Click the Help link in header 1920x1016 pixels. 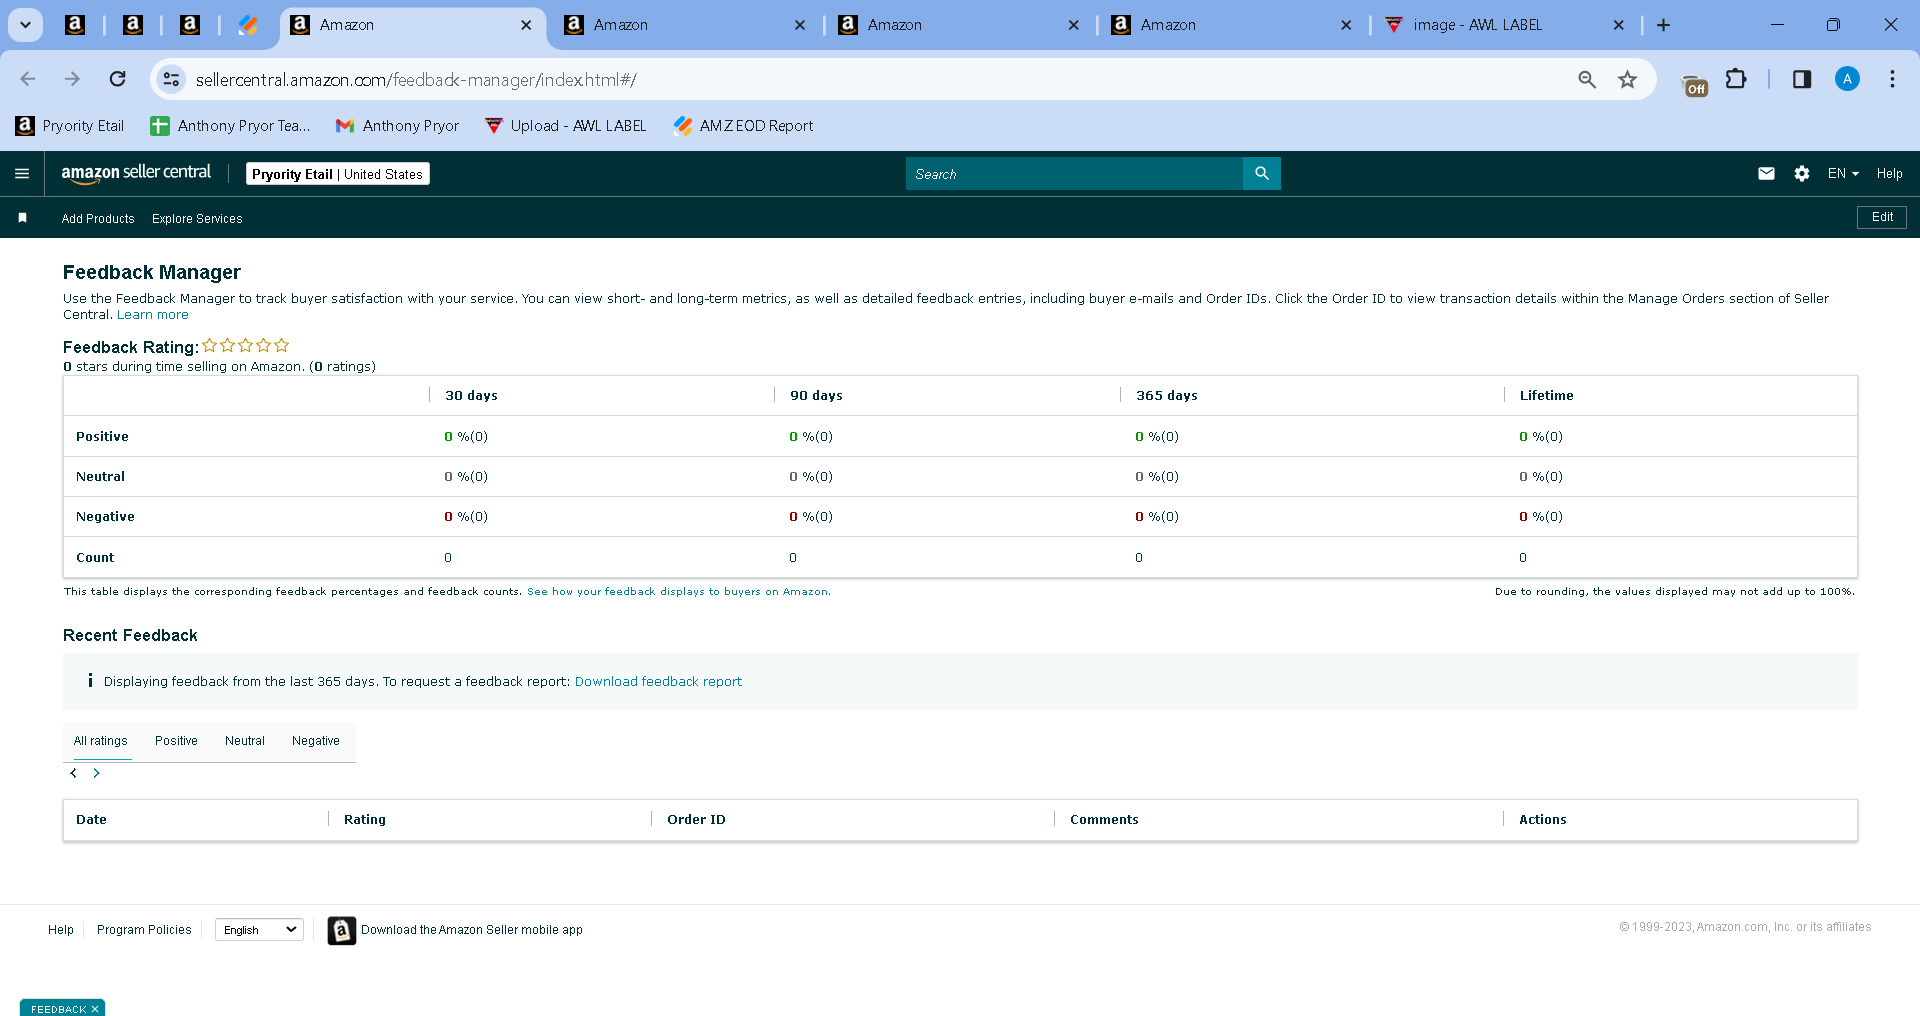(x=1889, y=174)
